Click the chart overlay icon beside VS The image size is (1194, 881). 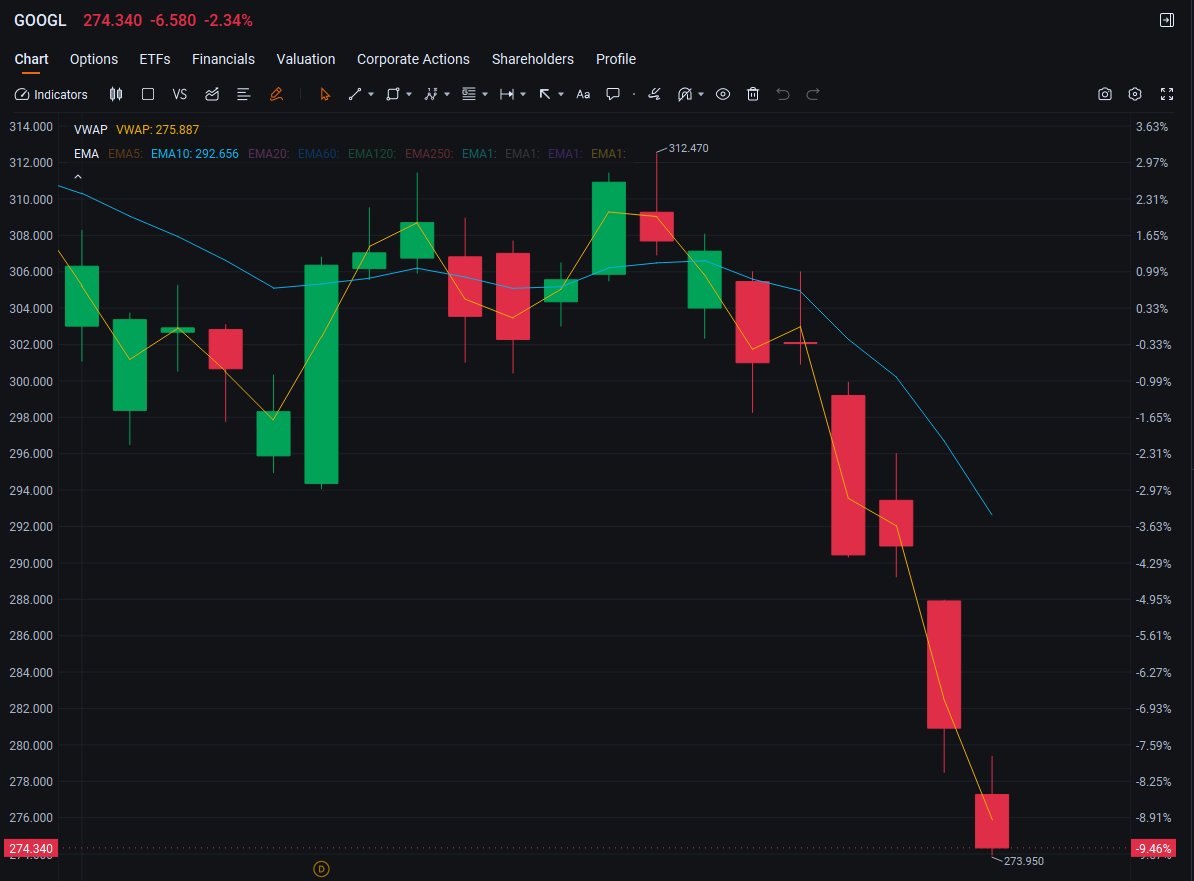pyautogui.click(x=212, y=94)
